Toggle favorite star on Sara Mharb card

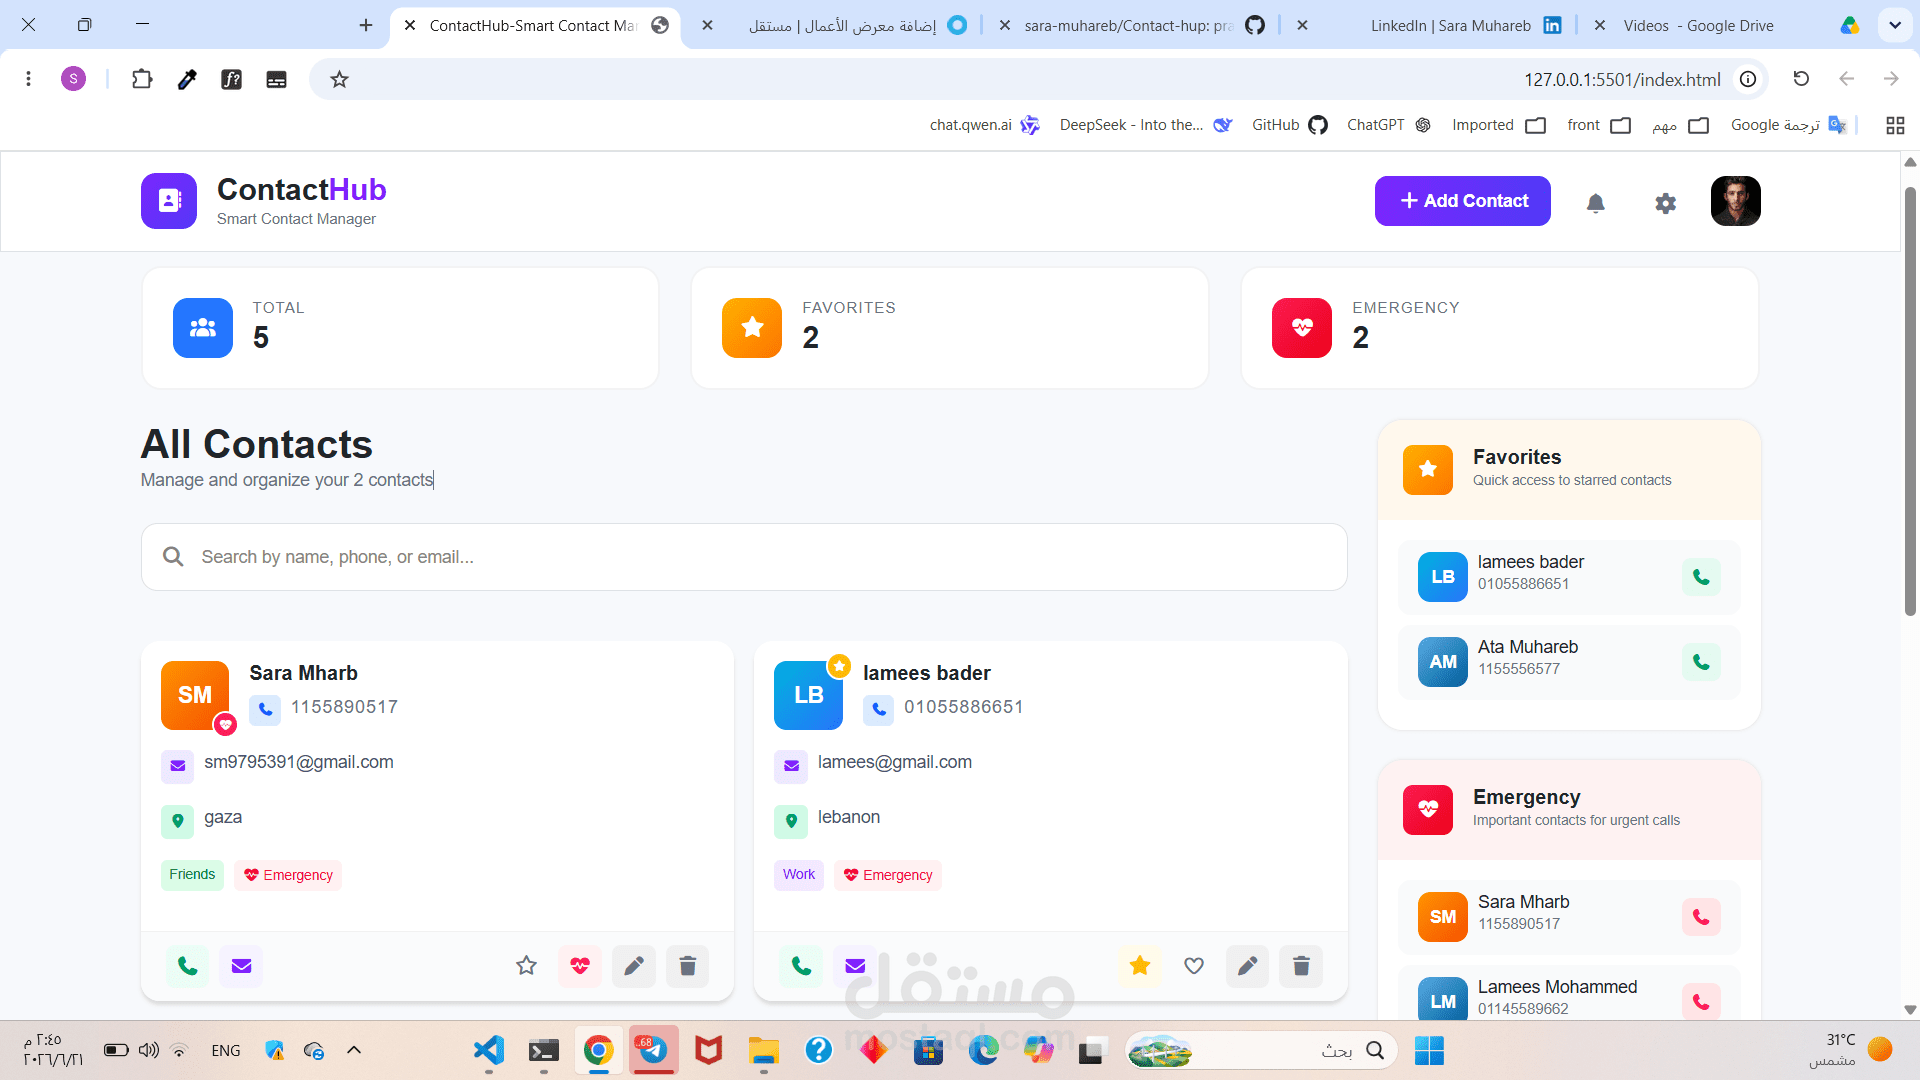pyautogui.click(x=527, y=966)
